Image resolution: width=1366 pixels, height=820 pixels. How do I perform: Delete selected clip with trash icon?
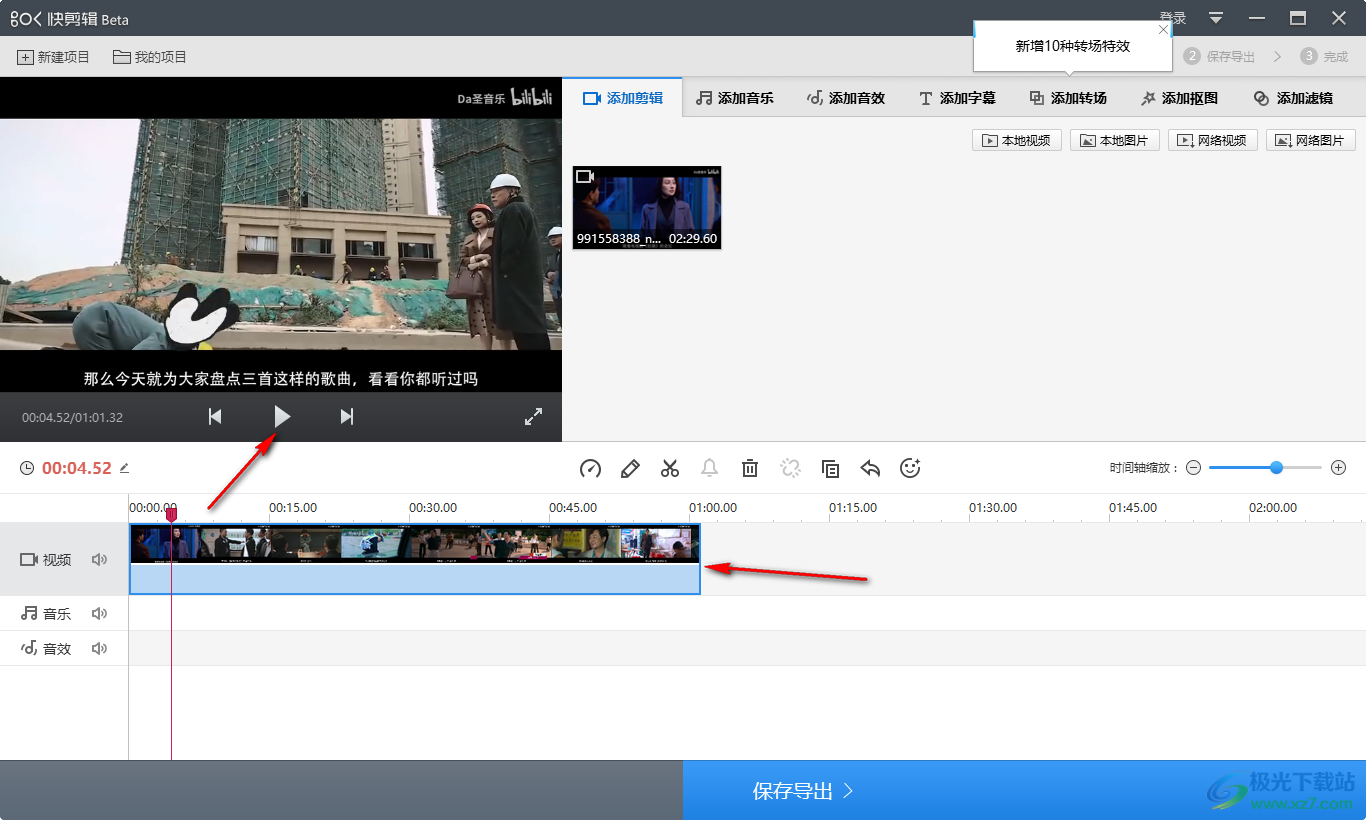(x=750, y=468)
